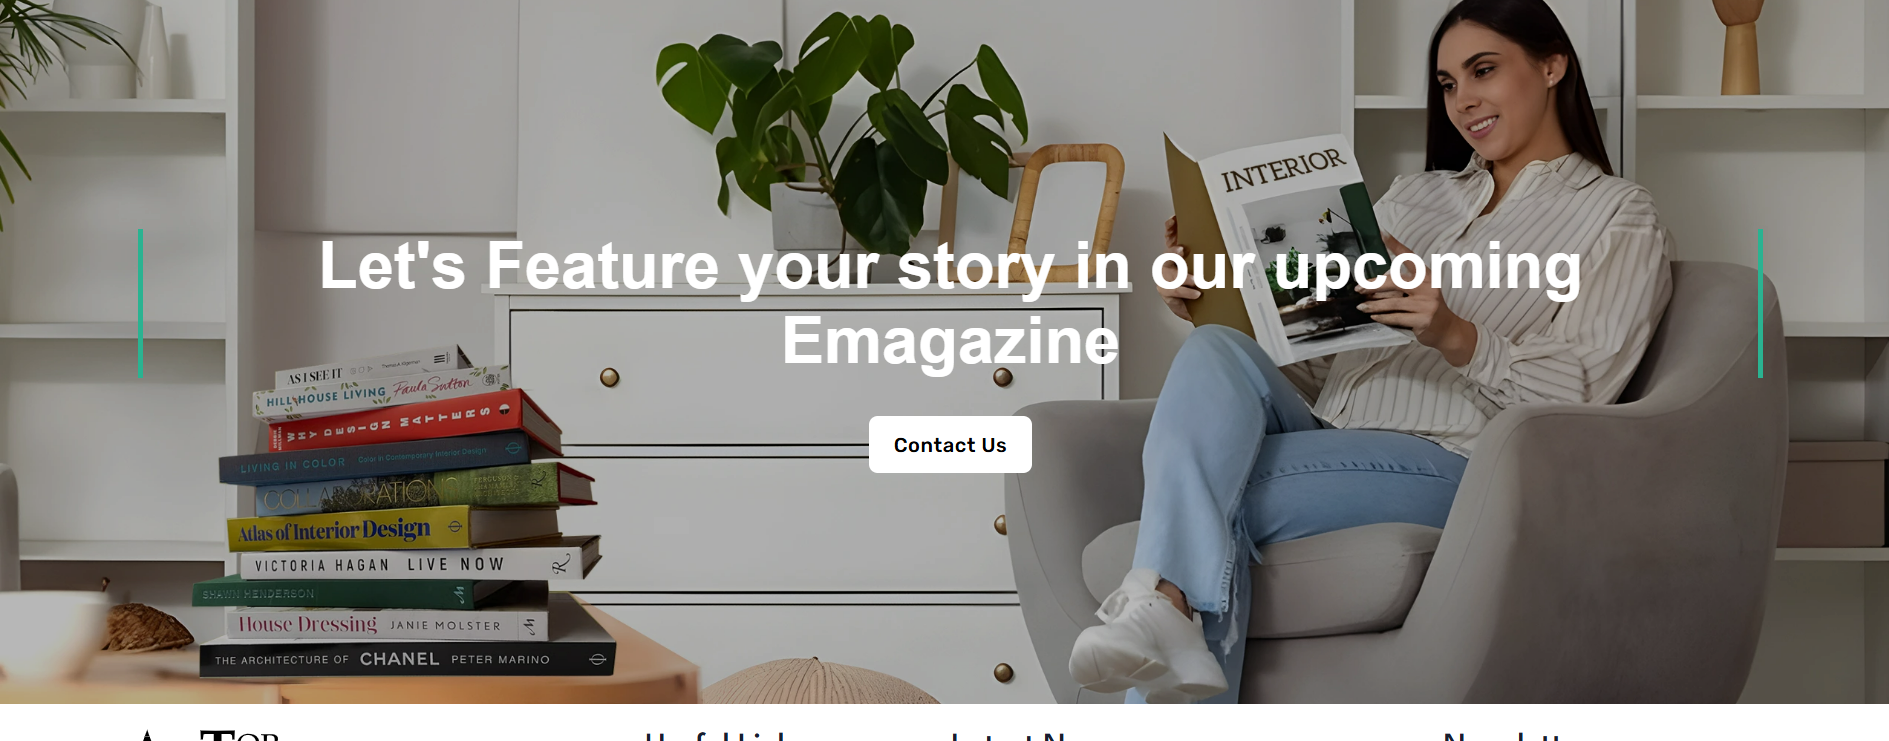Click the word Emagazine in the headline

(950, 341)
